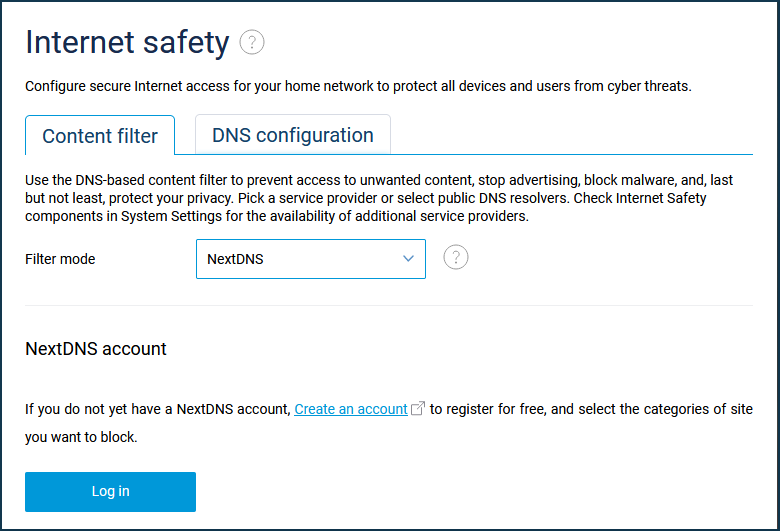Switch to the DNS configuration tab

pyautogui.click(x=292, y=135)
